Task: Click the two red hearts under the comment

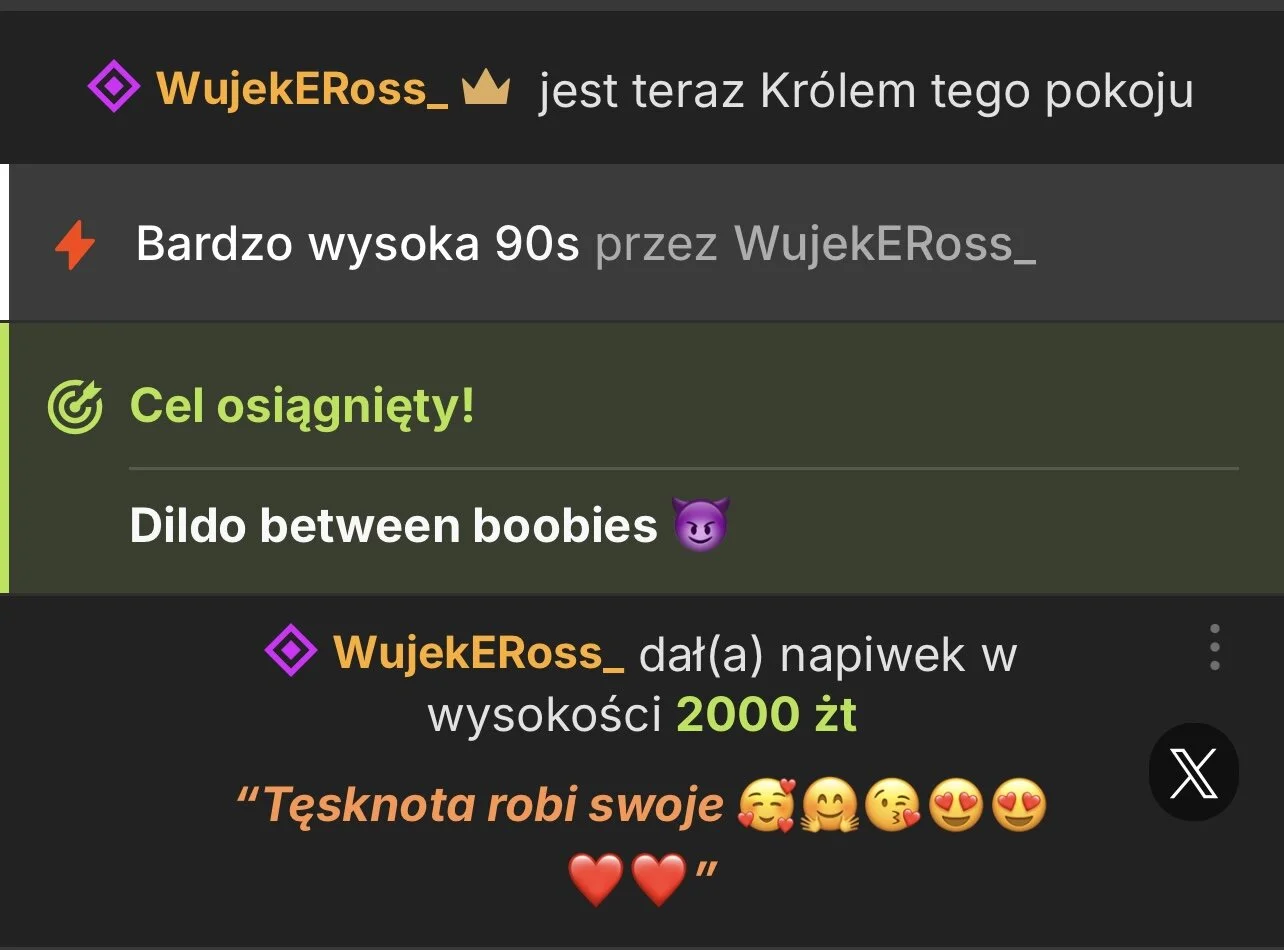Action: pyautogui.click(x=628, y=878)
